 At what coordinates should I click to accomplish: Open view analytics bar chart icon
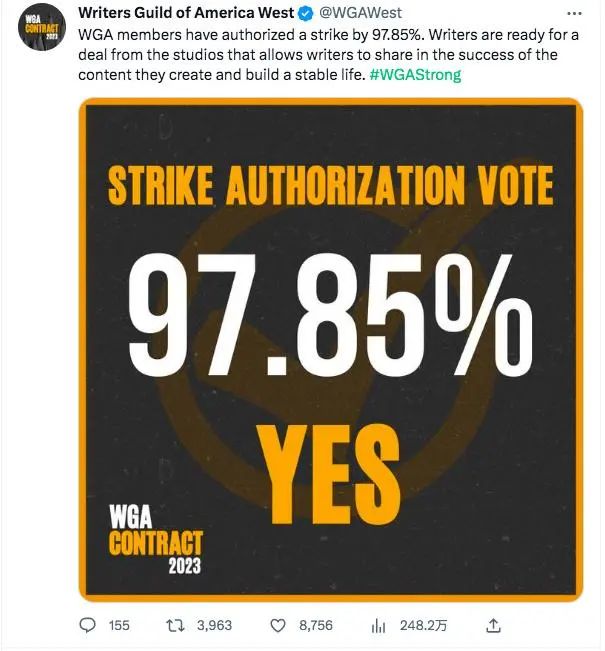[x=379, y=625]
